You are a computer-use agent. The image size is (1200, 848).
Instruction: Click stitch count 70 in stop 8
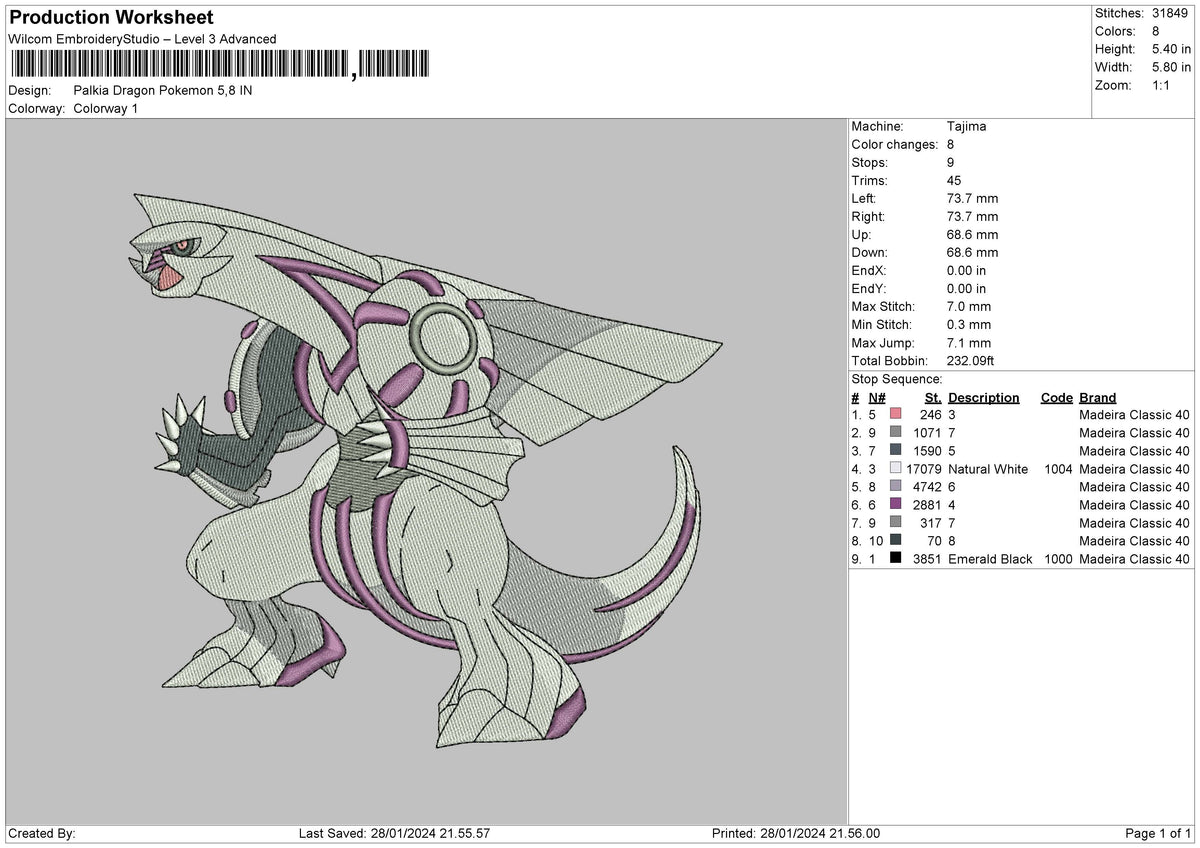(935, 541)
